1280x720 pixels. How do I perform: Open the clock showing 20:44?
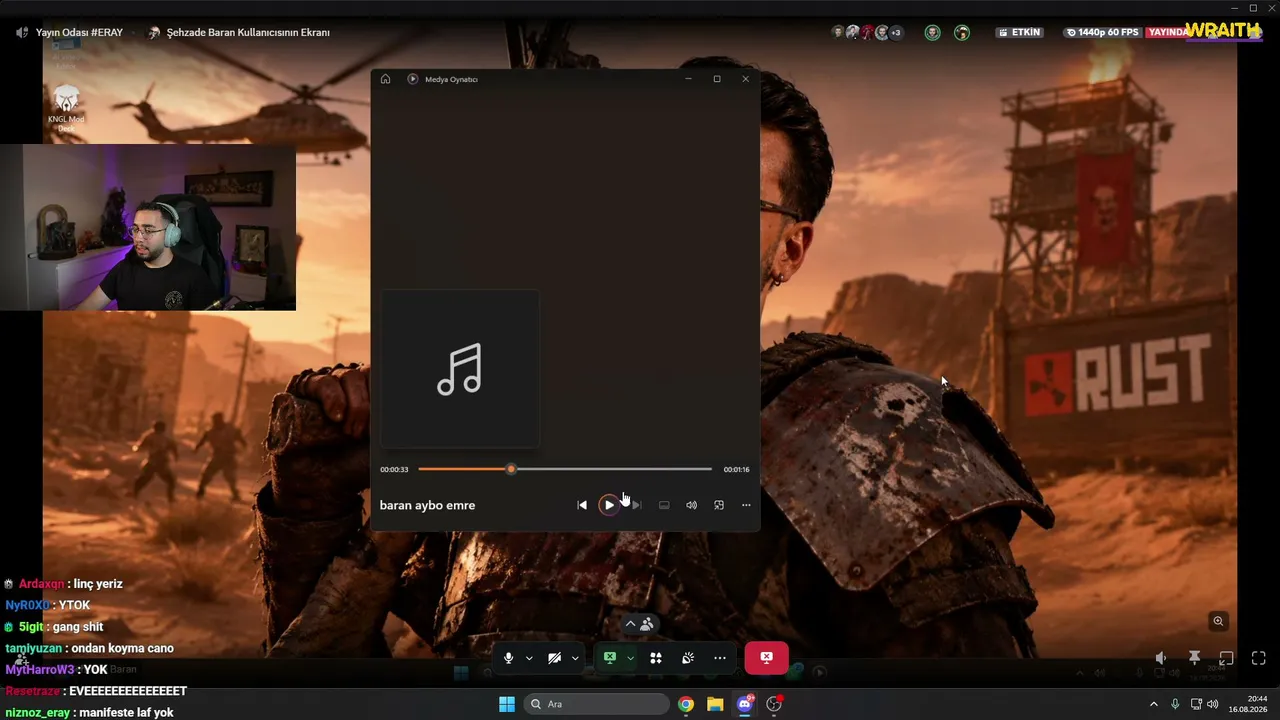click(1249, 704)
